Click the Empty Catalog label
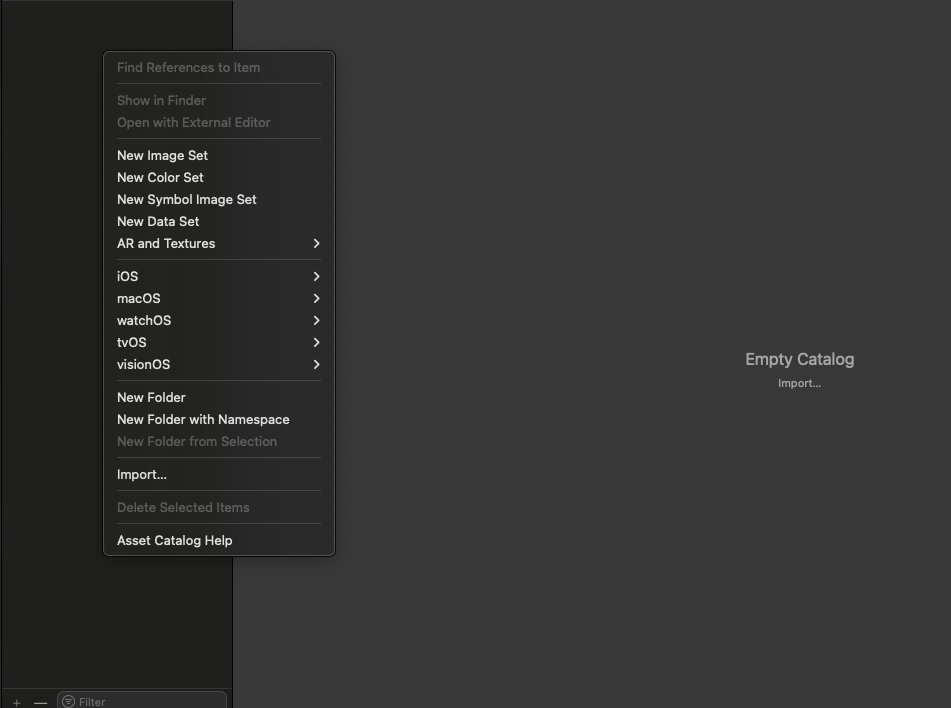 coord(799,359)
